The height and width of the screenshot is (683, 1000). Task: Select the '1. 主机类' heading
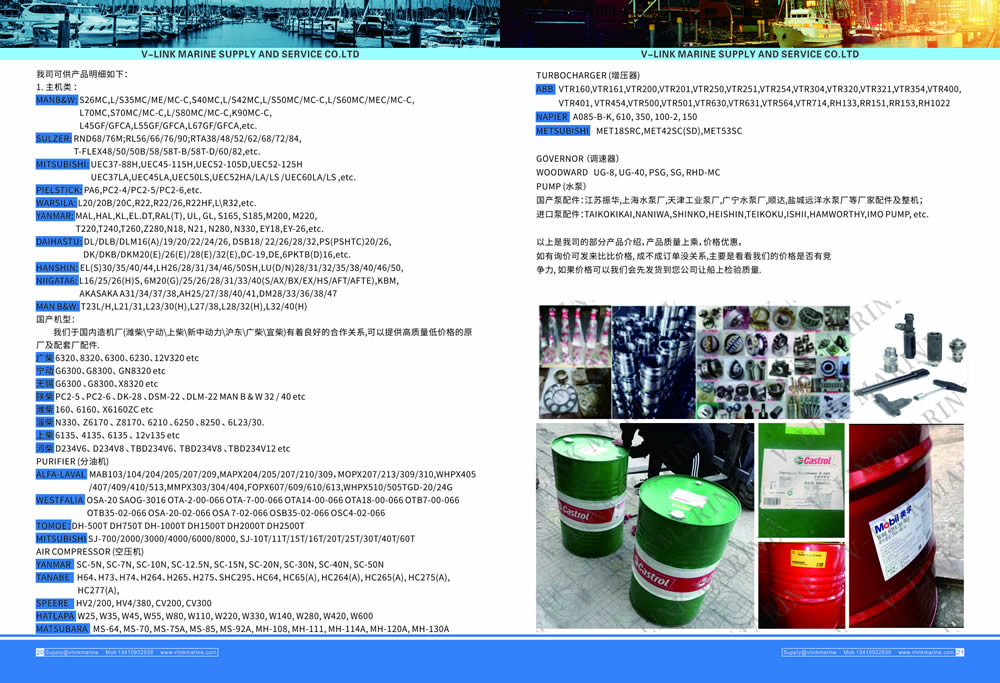click(57, 87)
